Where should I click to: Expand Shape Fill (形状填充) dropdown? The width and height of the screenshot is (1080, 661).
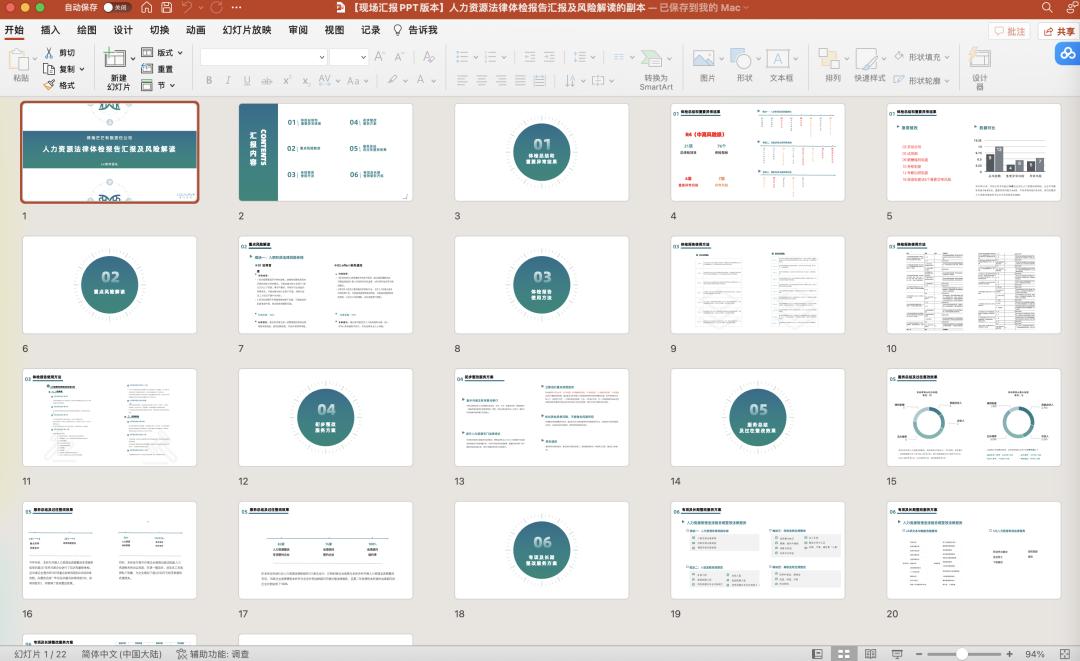coord(947,57)
